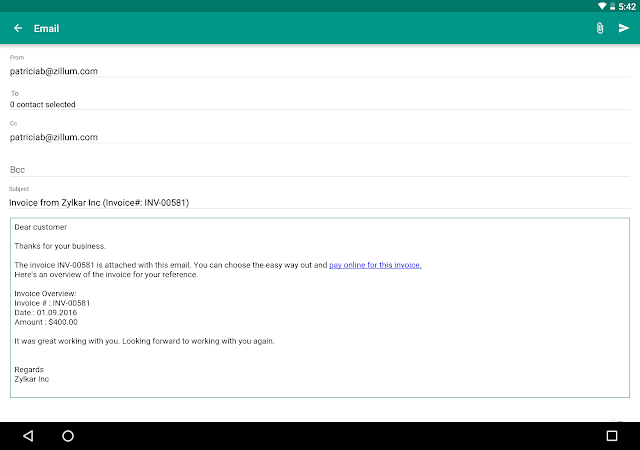Click the Subject field label
Image resolution: width=640 pixels, height=450 pixels.
19,189
